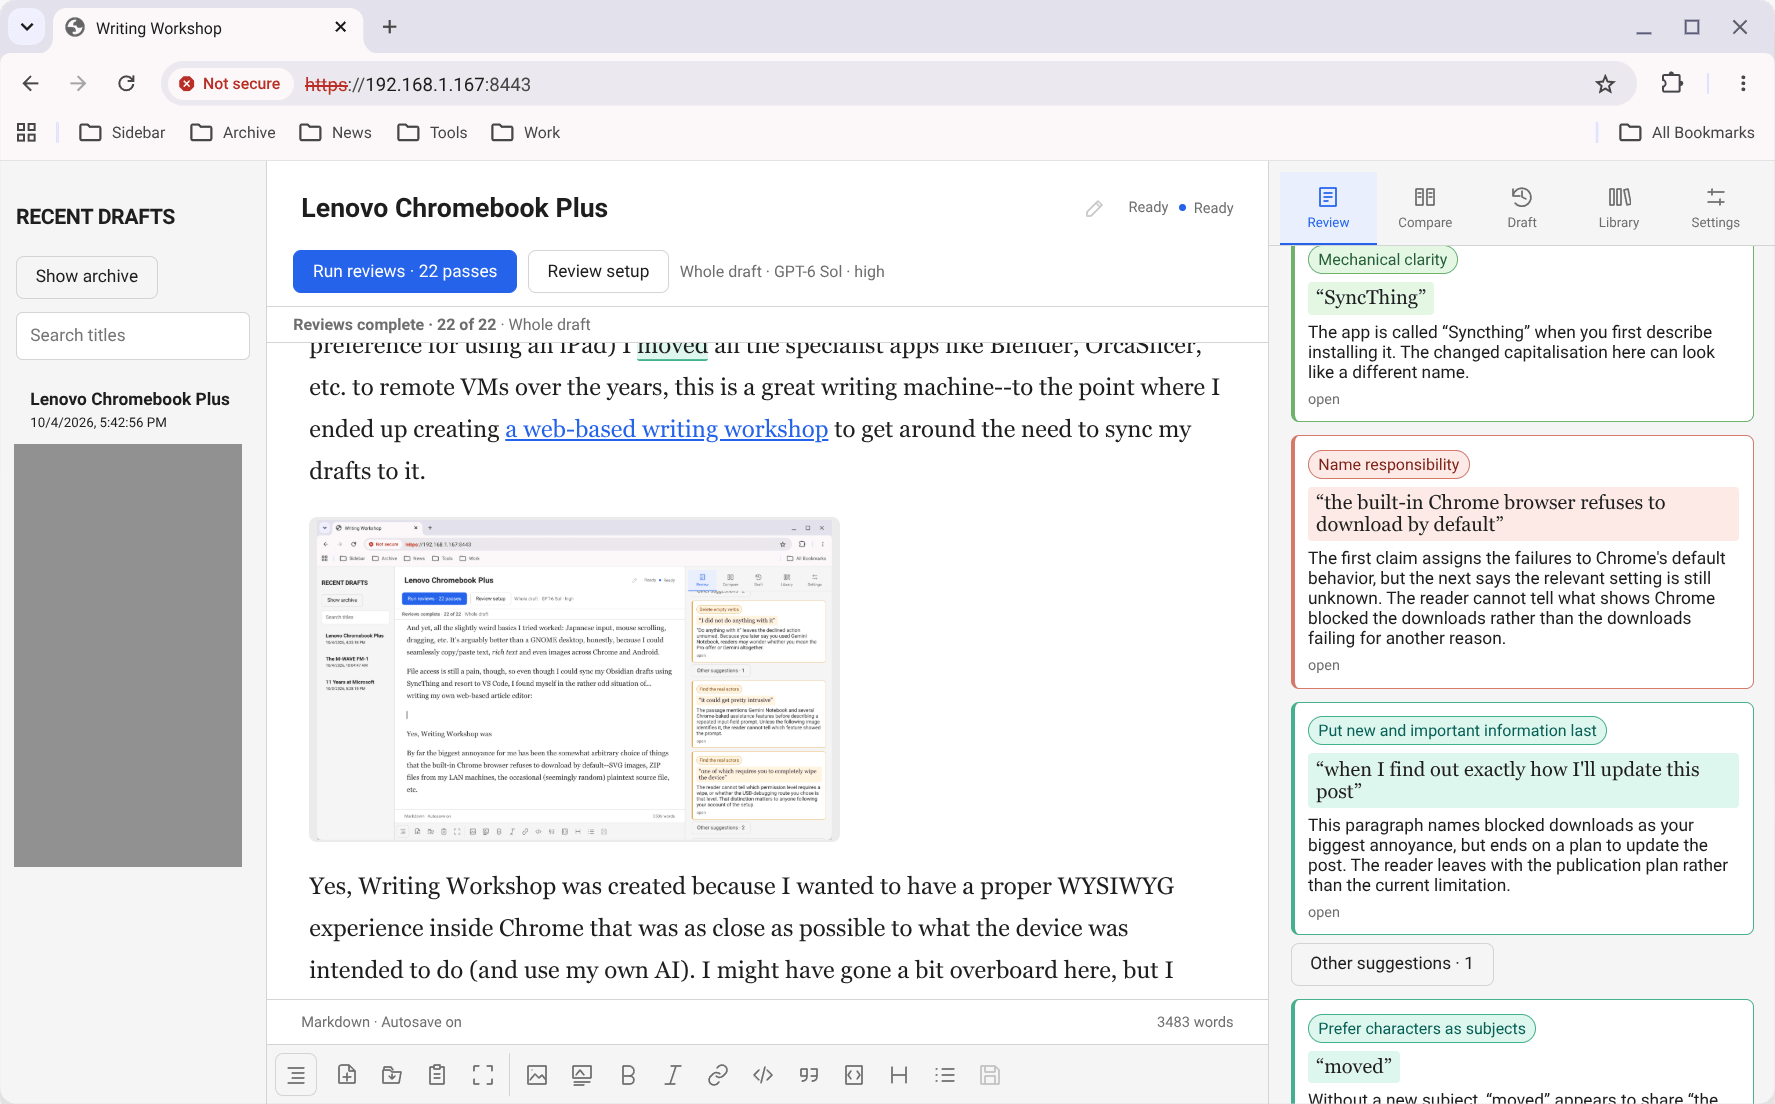Follow the web-based writing workshop link
This screenshot has width=1775, height=1104.
[667, 429]
